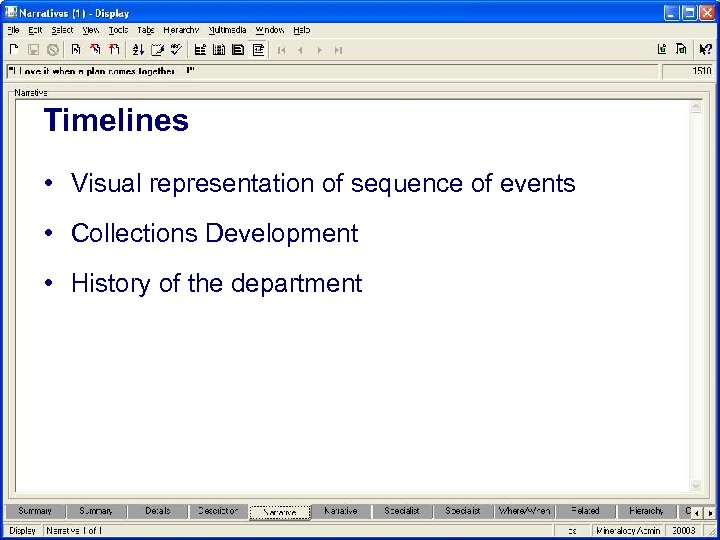Viewport: 720px width, 540px height.
Task: Click the narrative scrollbar up arrow
Action: pyautogui.click(x=696, y=107)
